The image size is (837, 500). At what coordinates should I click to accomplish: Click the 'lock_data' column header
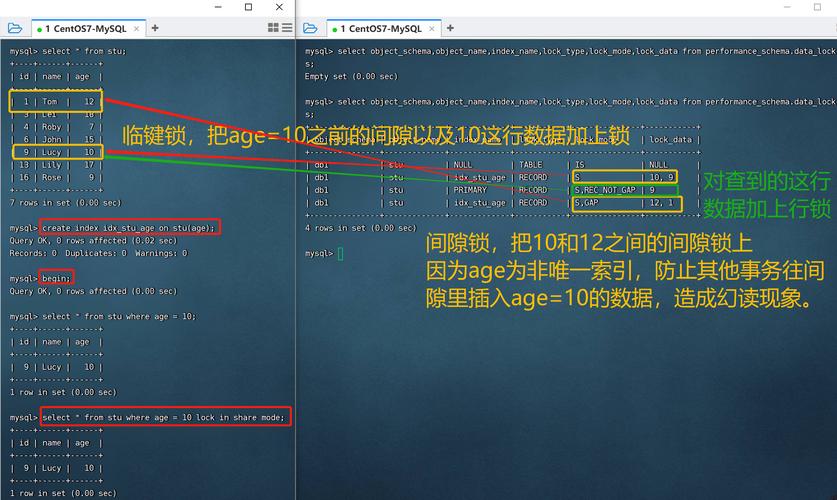670,139
